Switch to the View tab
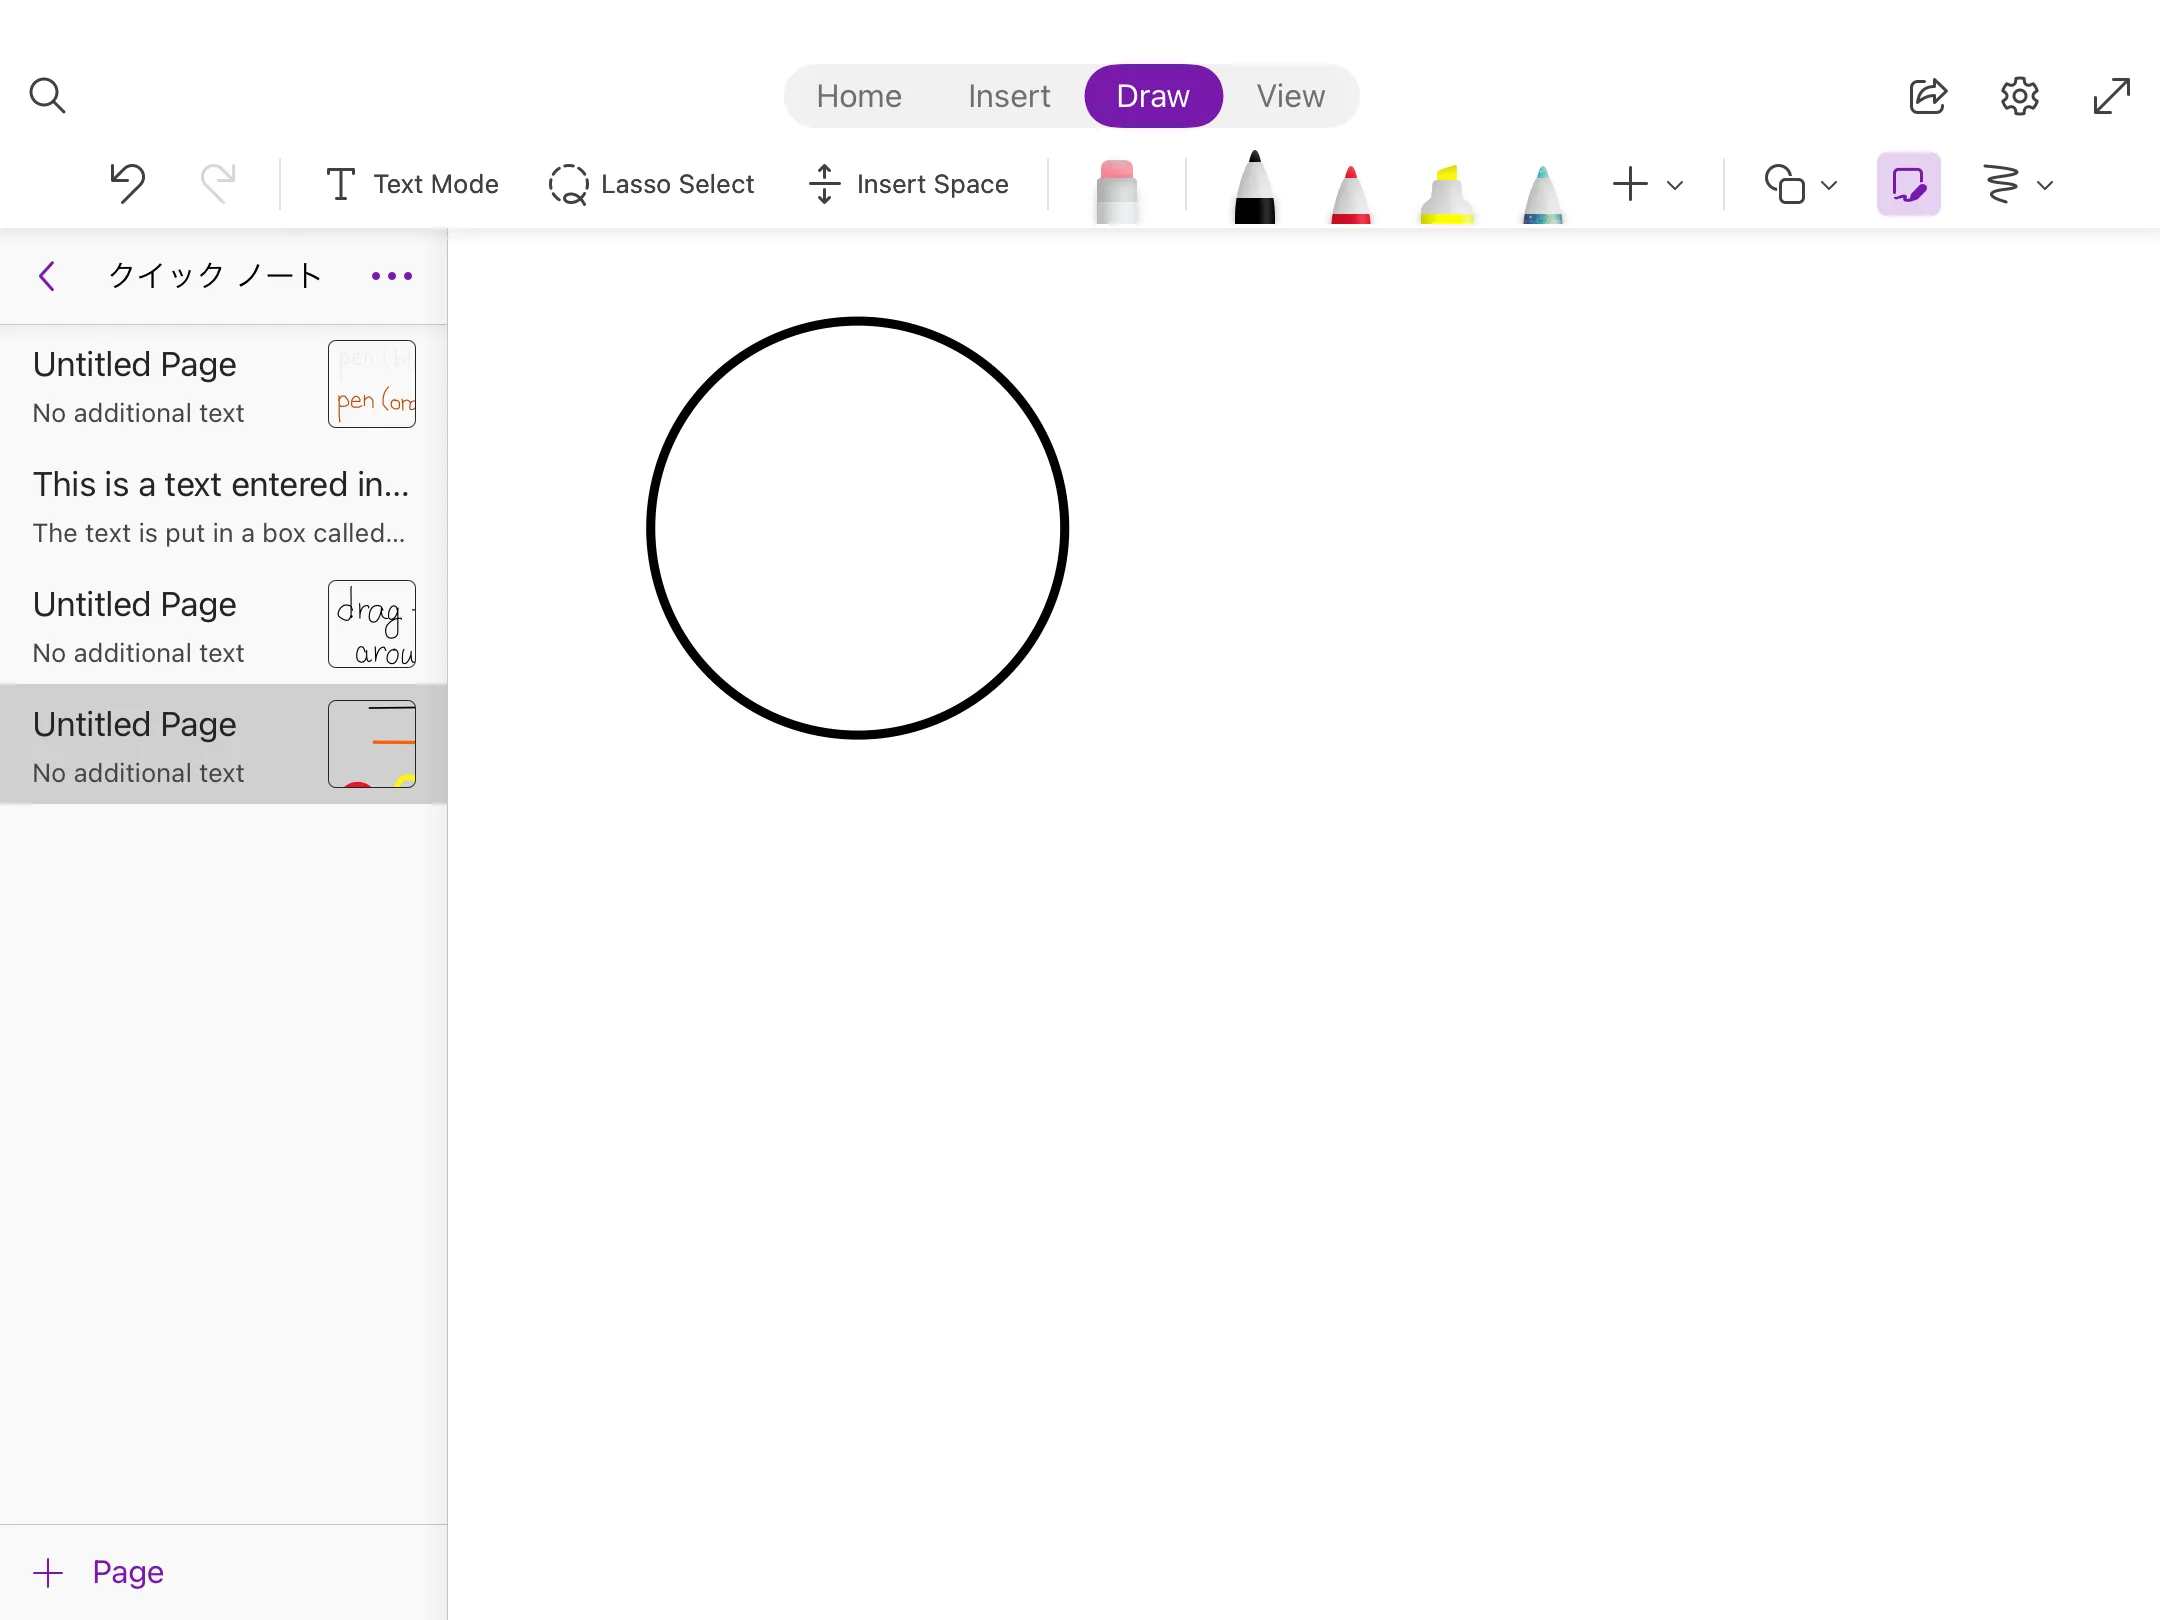 tap(1290, 96)
